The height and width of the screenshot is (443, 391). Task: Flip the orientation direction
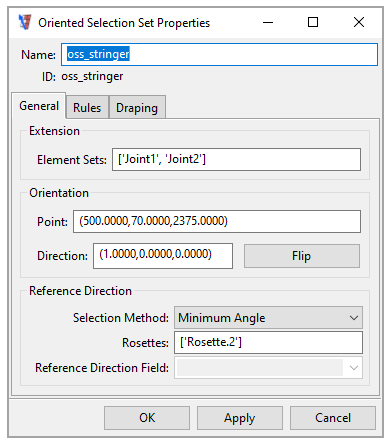tap(302, 256)
